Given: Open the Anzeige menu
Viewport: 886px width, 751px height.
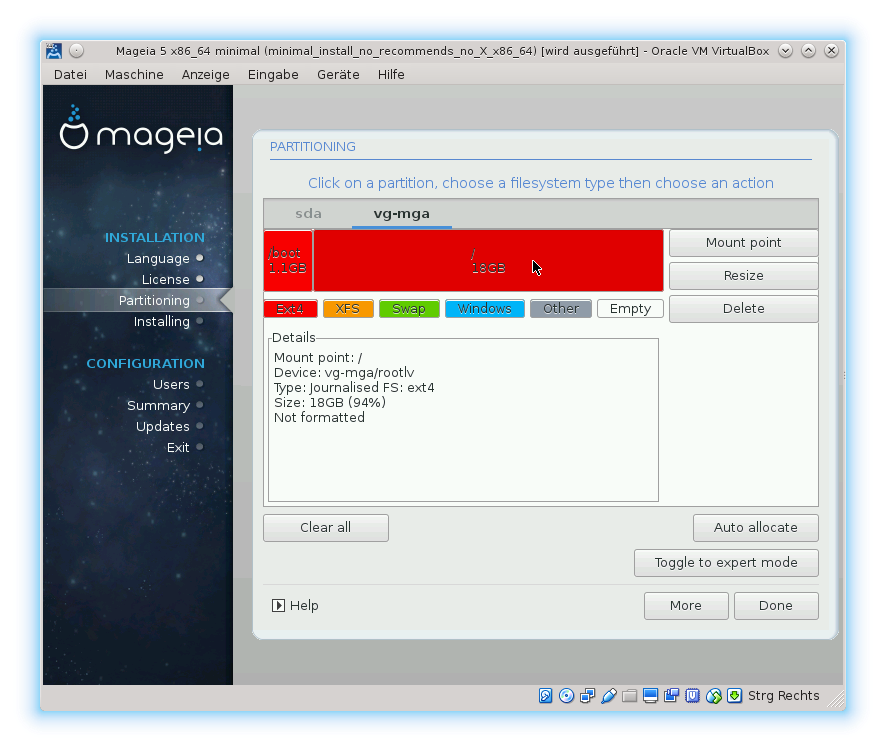Looking at the screenshot, I should point(206,75).
